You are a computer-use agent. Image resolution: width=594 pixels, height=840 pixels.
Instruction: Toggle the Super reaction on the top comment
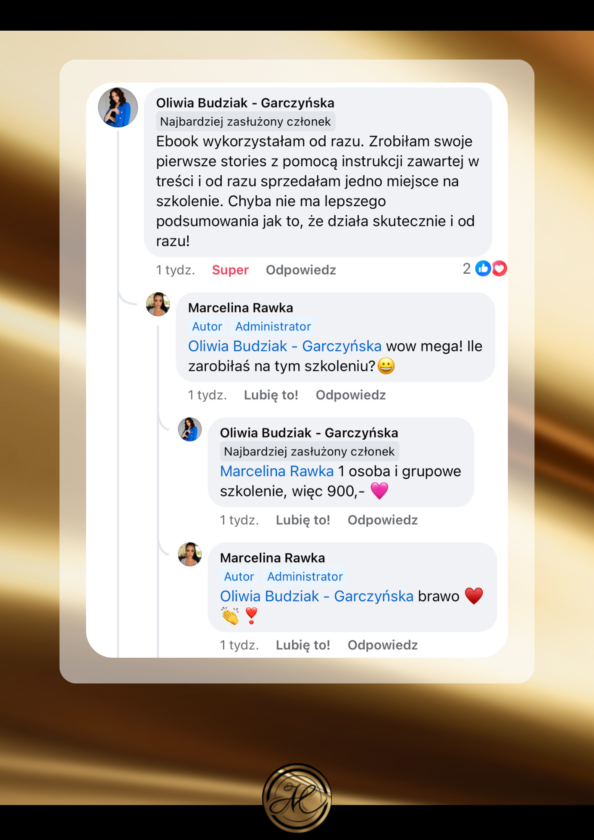point(230,270)
